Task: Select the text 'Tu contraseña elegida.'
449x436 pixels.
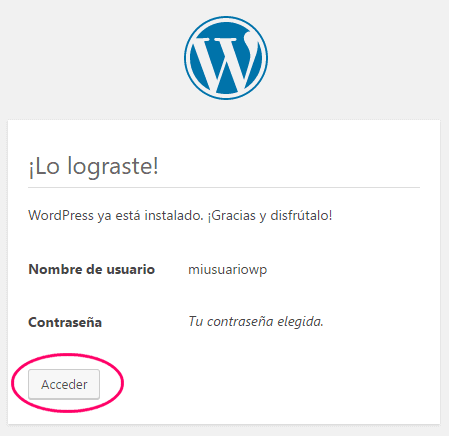Action: pyautogui.click(x=256, y=322)
